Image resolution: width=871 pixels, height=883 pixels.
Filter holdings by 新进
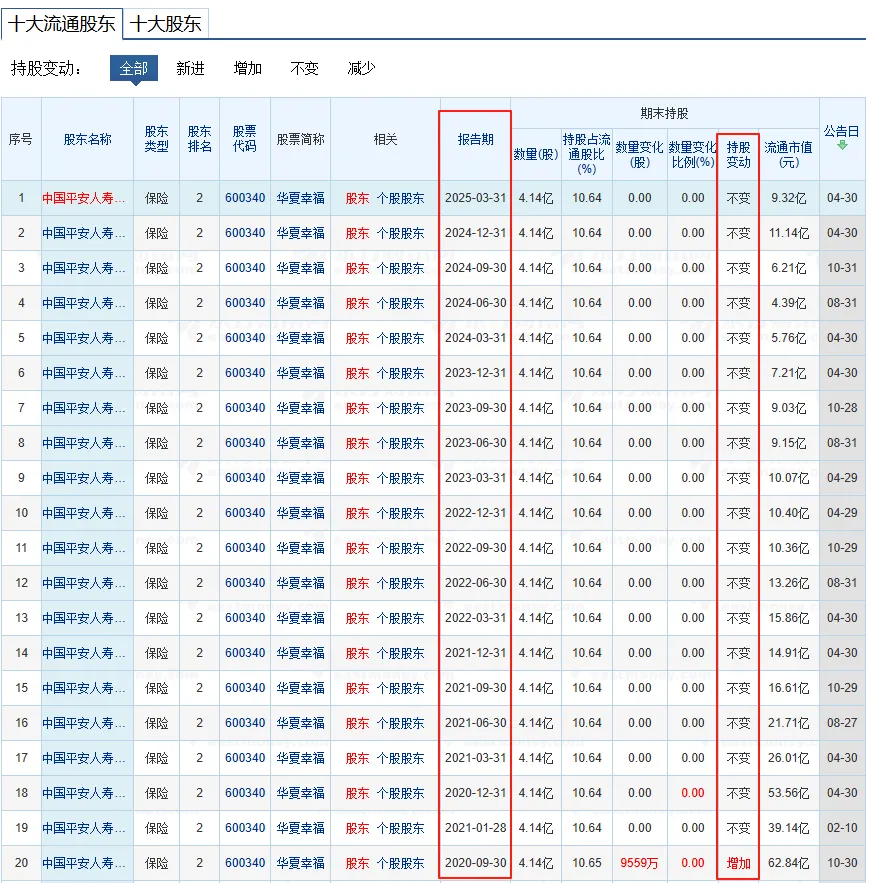pyautogui.click(x=190, y=68)
